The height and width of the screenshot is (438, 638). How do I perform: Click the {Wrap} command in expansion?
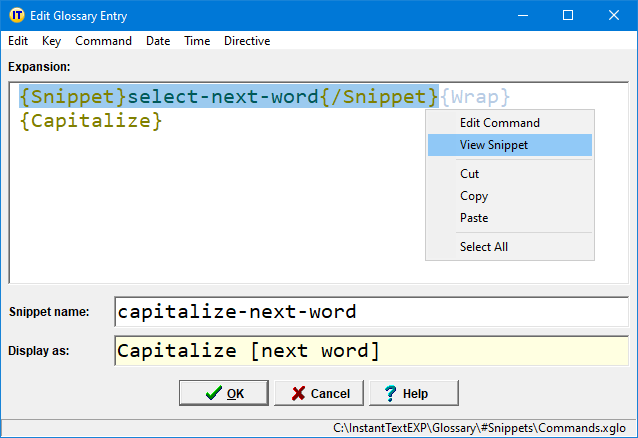pyautogui.click(x=475, y=97)
